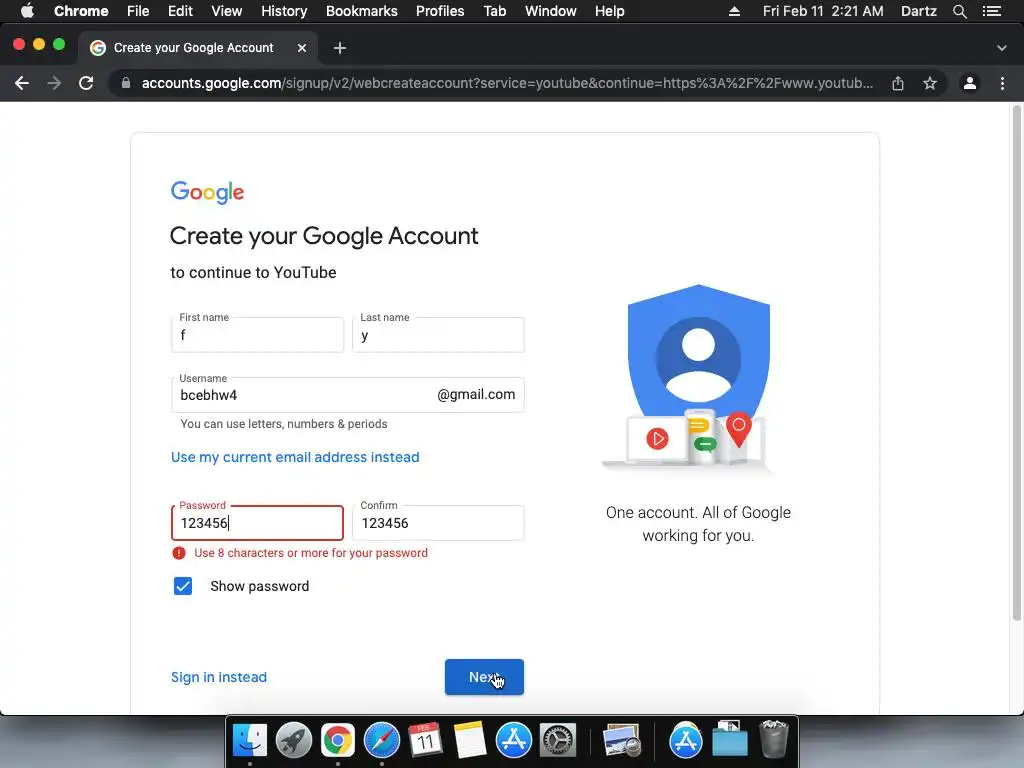1024x768 pixels.
Task: Click Use my current email address instead
Action: [x=295, y=457]
